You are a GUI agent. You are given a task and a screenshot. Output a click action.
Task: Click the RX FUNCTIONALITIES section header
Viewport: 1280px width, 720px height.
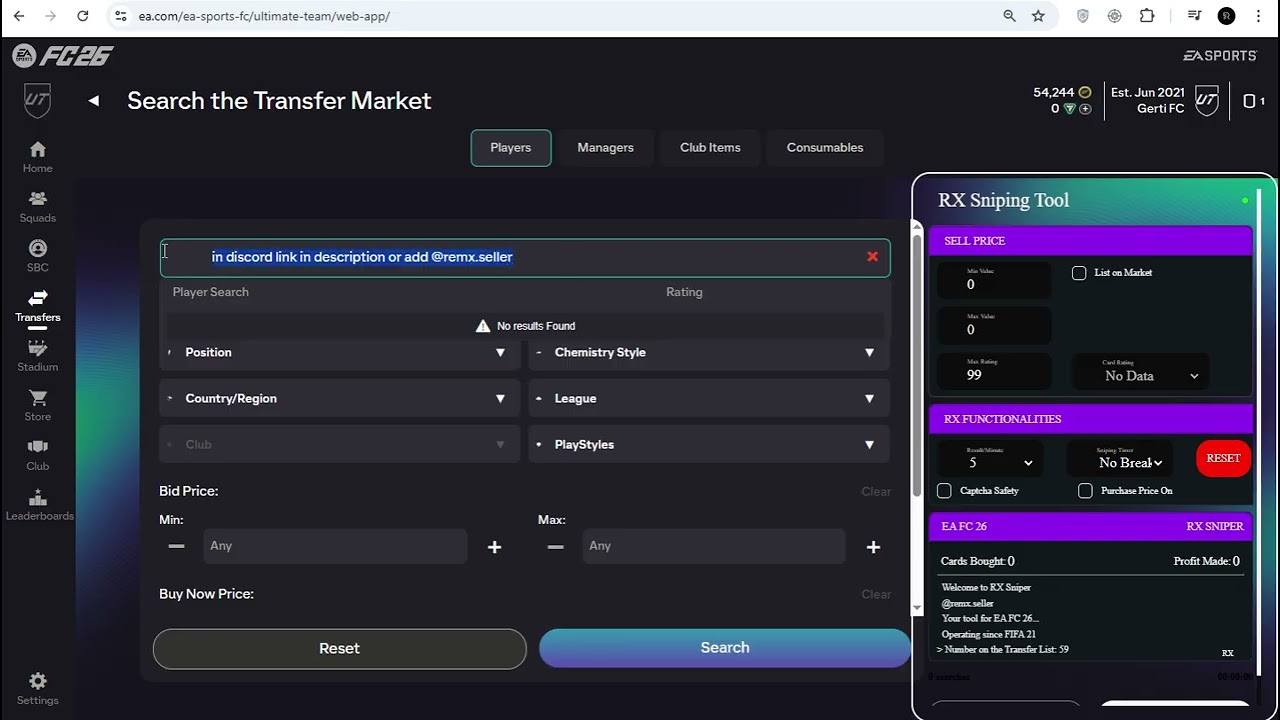pyautogui.click(x=1090, y=419)
